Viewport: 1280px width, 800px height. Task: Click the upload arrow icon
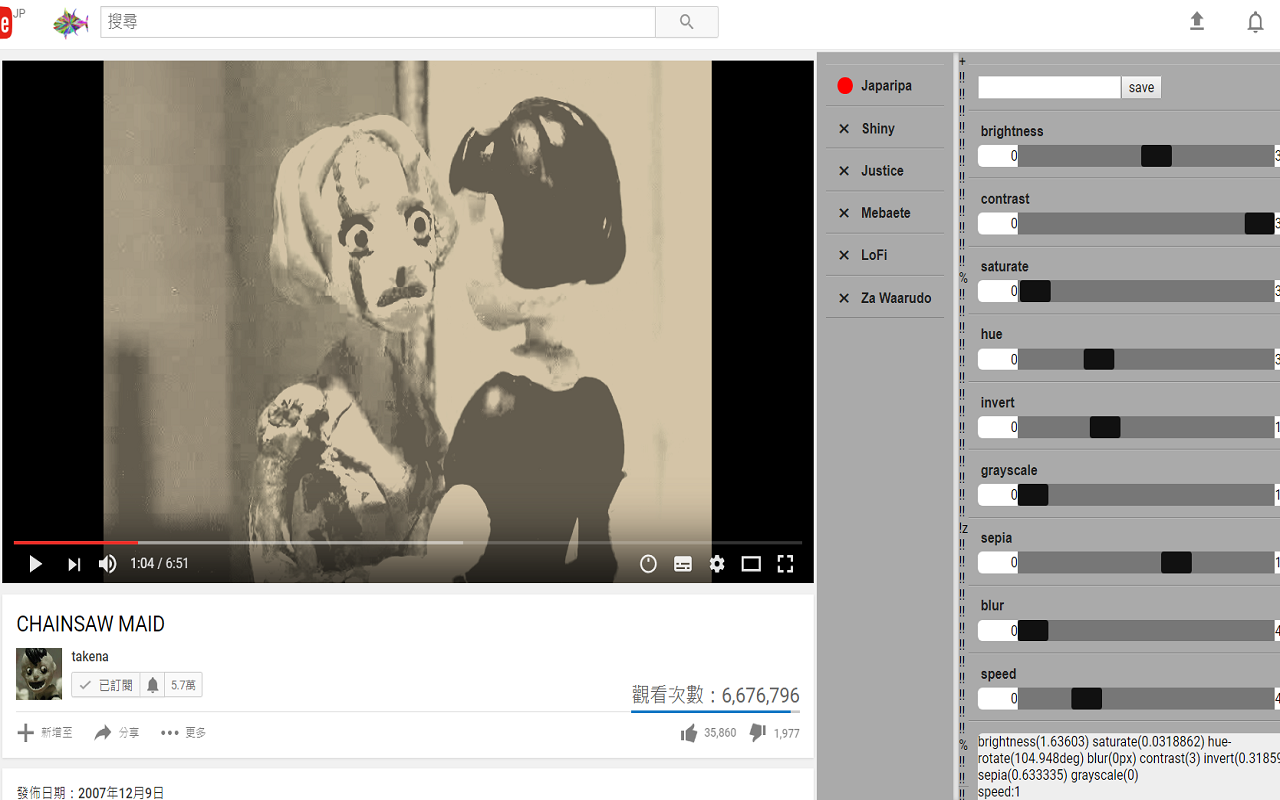coord(1197,21)
